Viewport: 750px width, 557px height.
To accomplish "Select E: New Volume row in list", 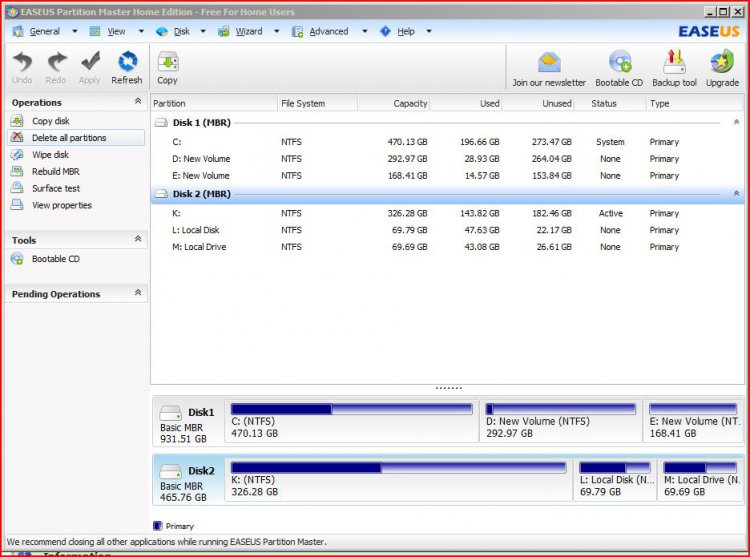I will click(x=447, y=175).
